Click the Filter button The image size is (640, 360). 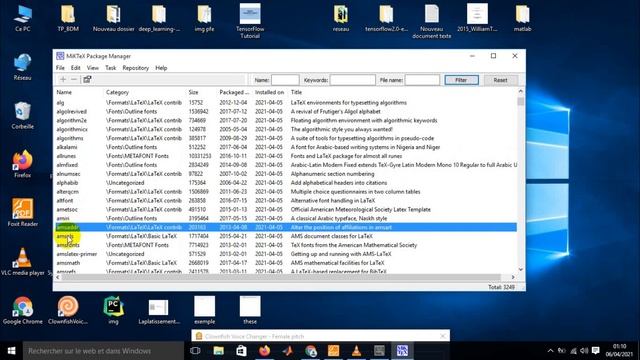tap(461, 80)
